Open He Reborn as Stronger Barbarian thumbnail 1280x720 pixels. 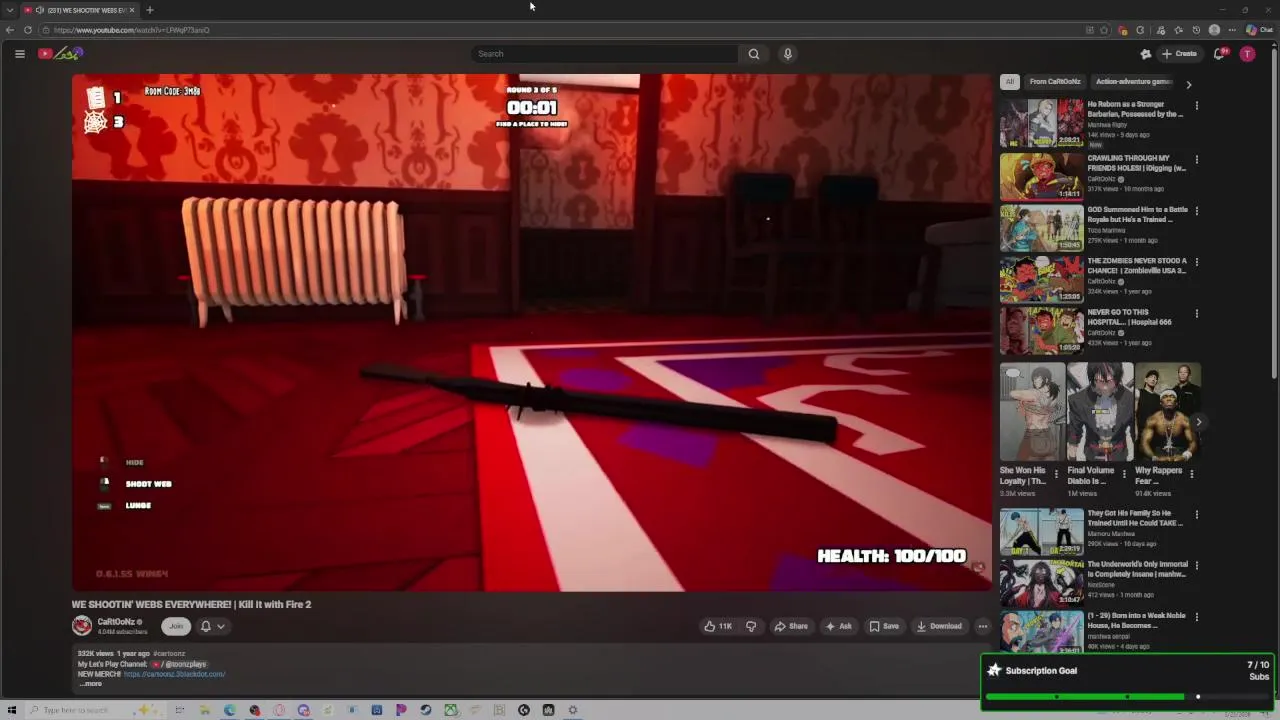[1041, 123]
